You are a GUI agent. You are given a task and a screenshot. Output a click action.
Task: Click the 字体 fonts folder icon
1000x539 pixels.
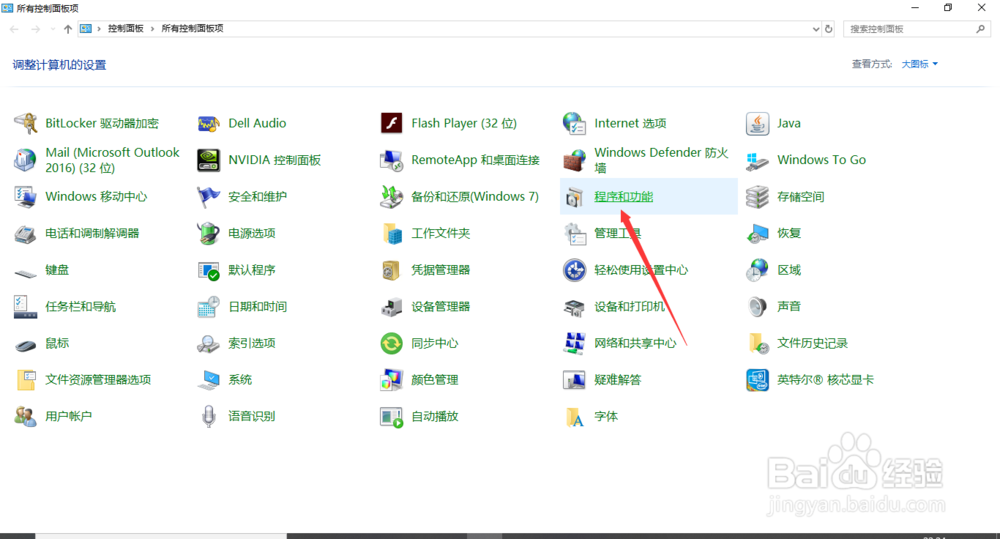575,417
